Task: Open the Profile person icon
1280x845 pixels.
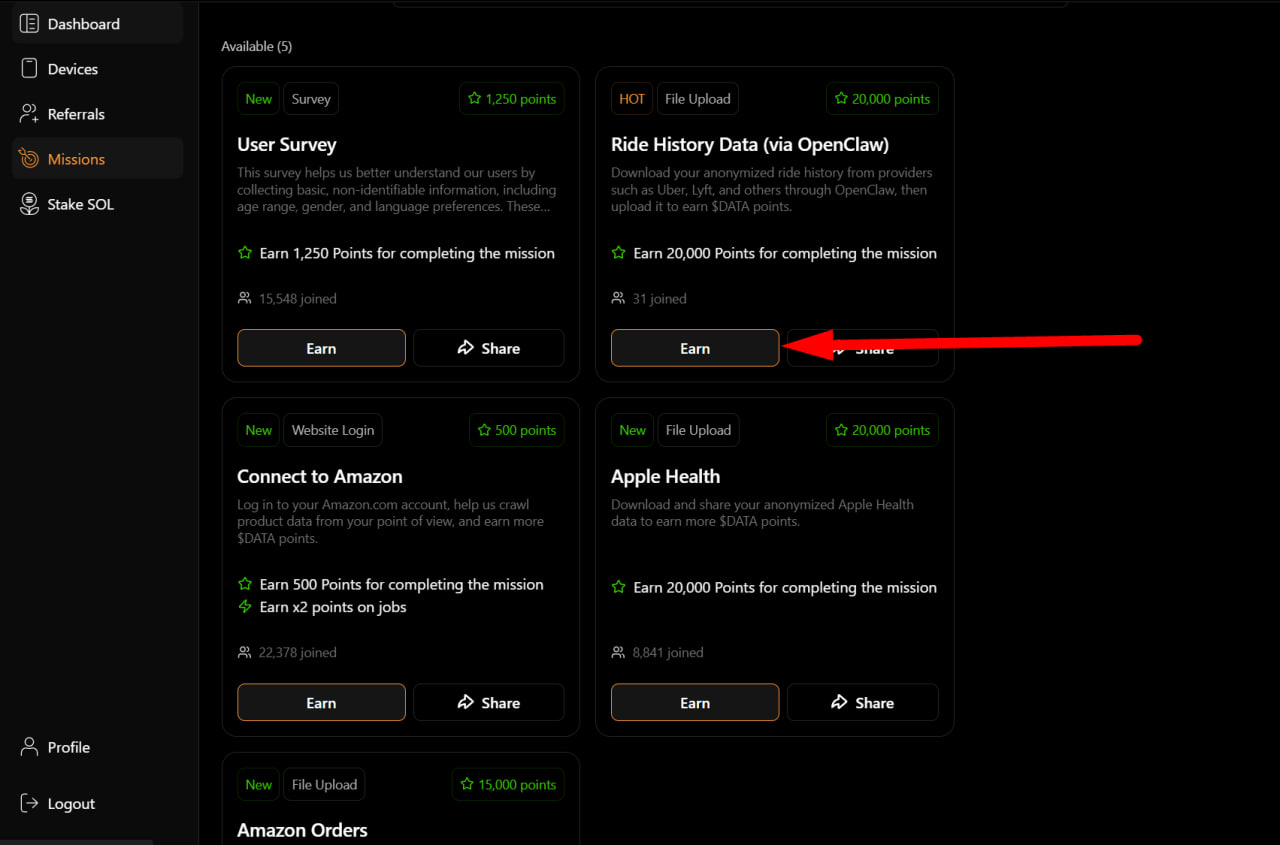Action: [29, 747]
